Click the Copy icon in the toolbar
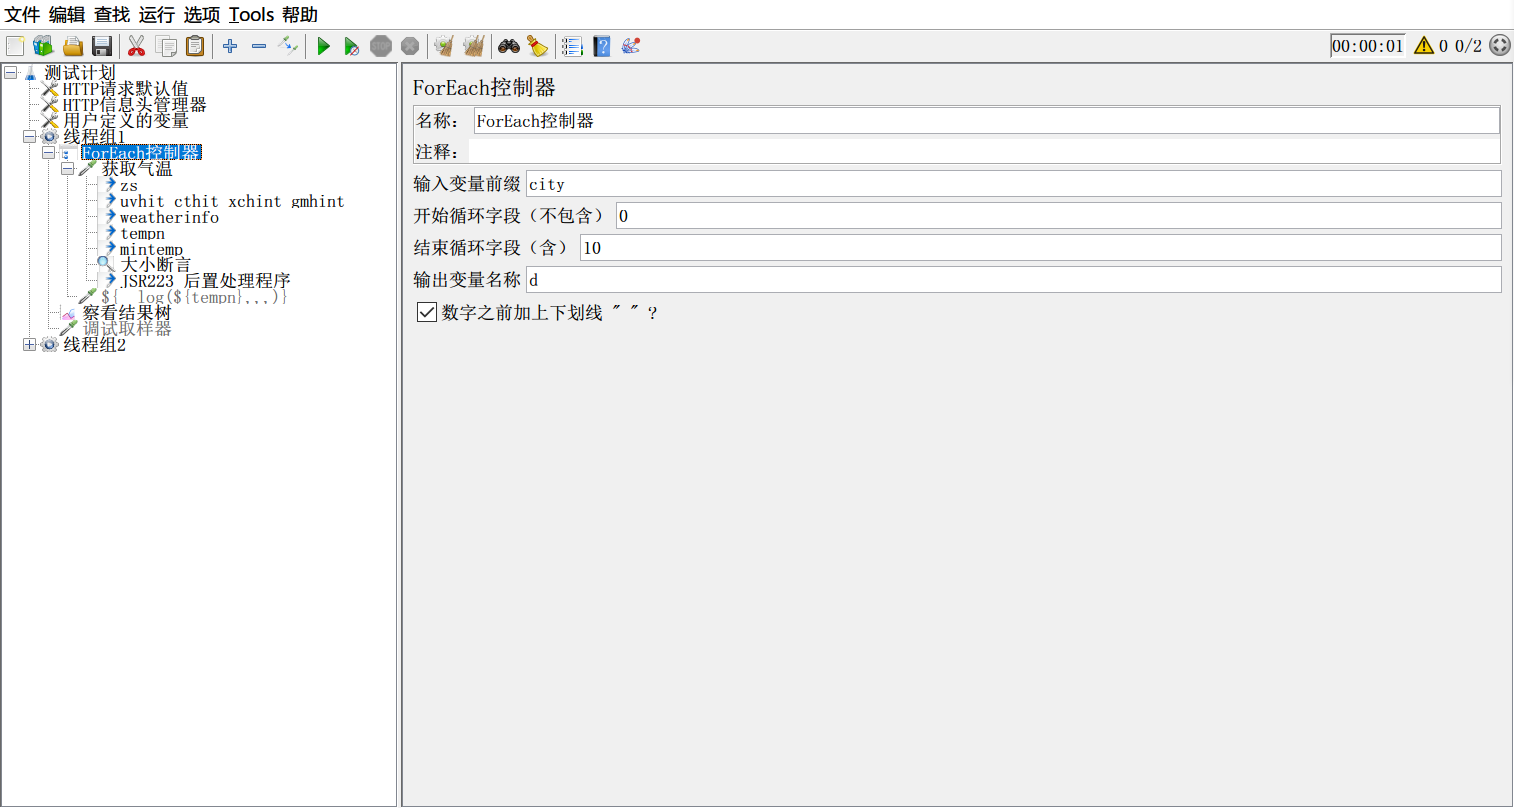The image size is (1514, 808). [166, 46]
